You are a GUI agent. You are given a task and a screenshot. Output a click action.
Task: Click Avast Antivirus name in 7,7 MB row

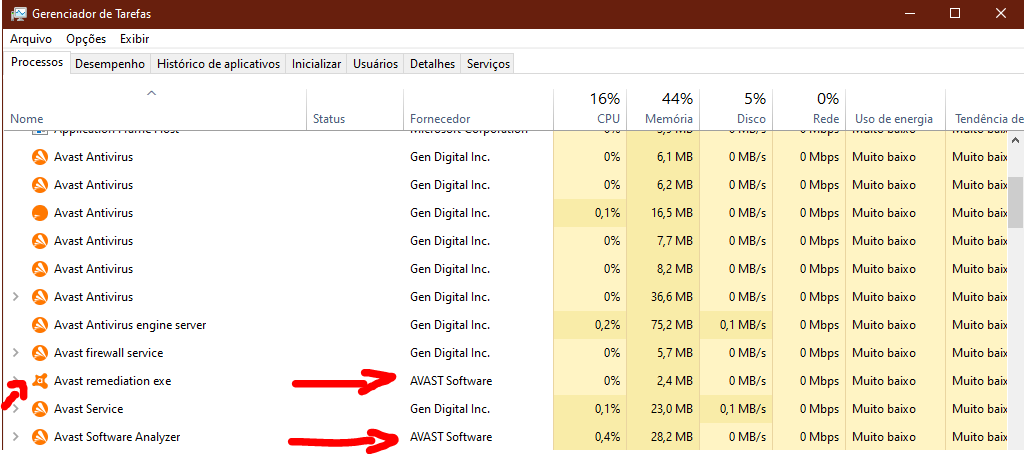[x=93, y=241]
